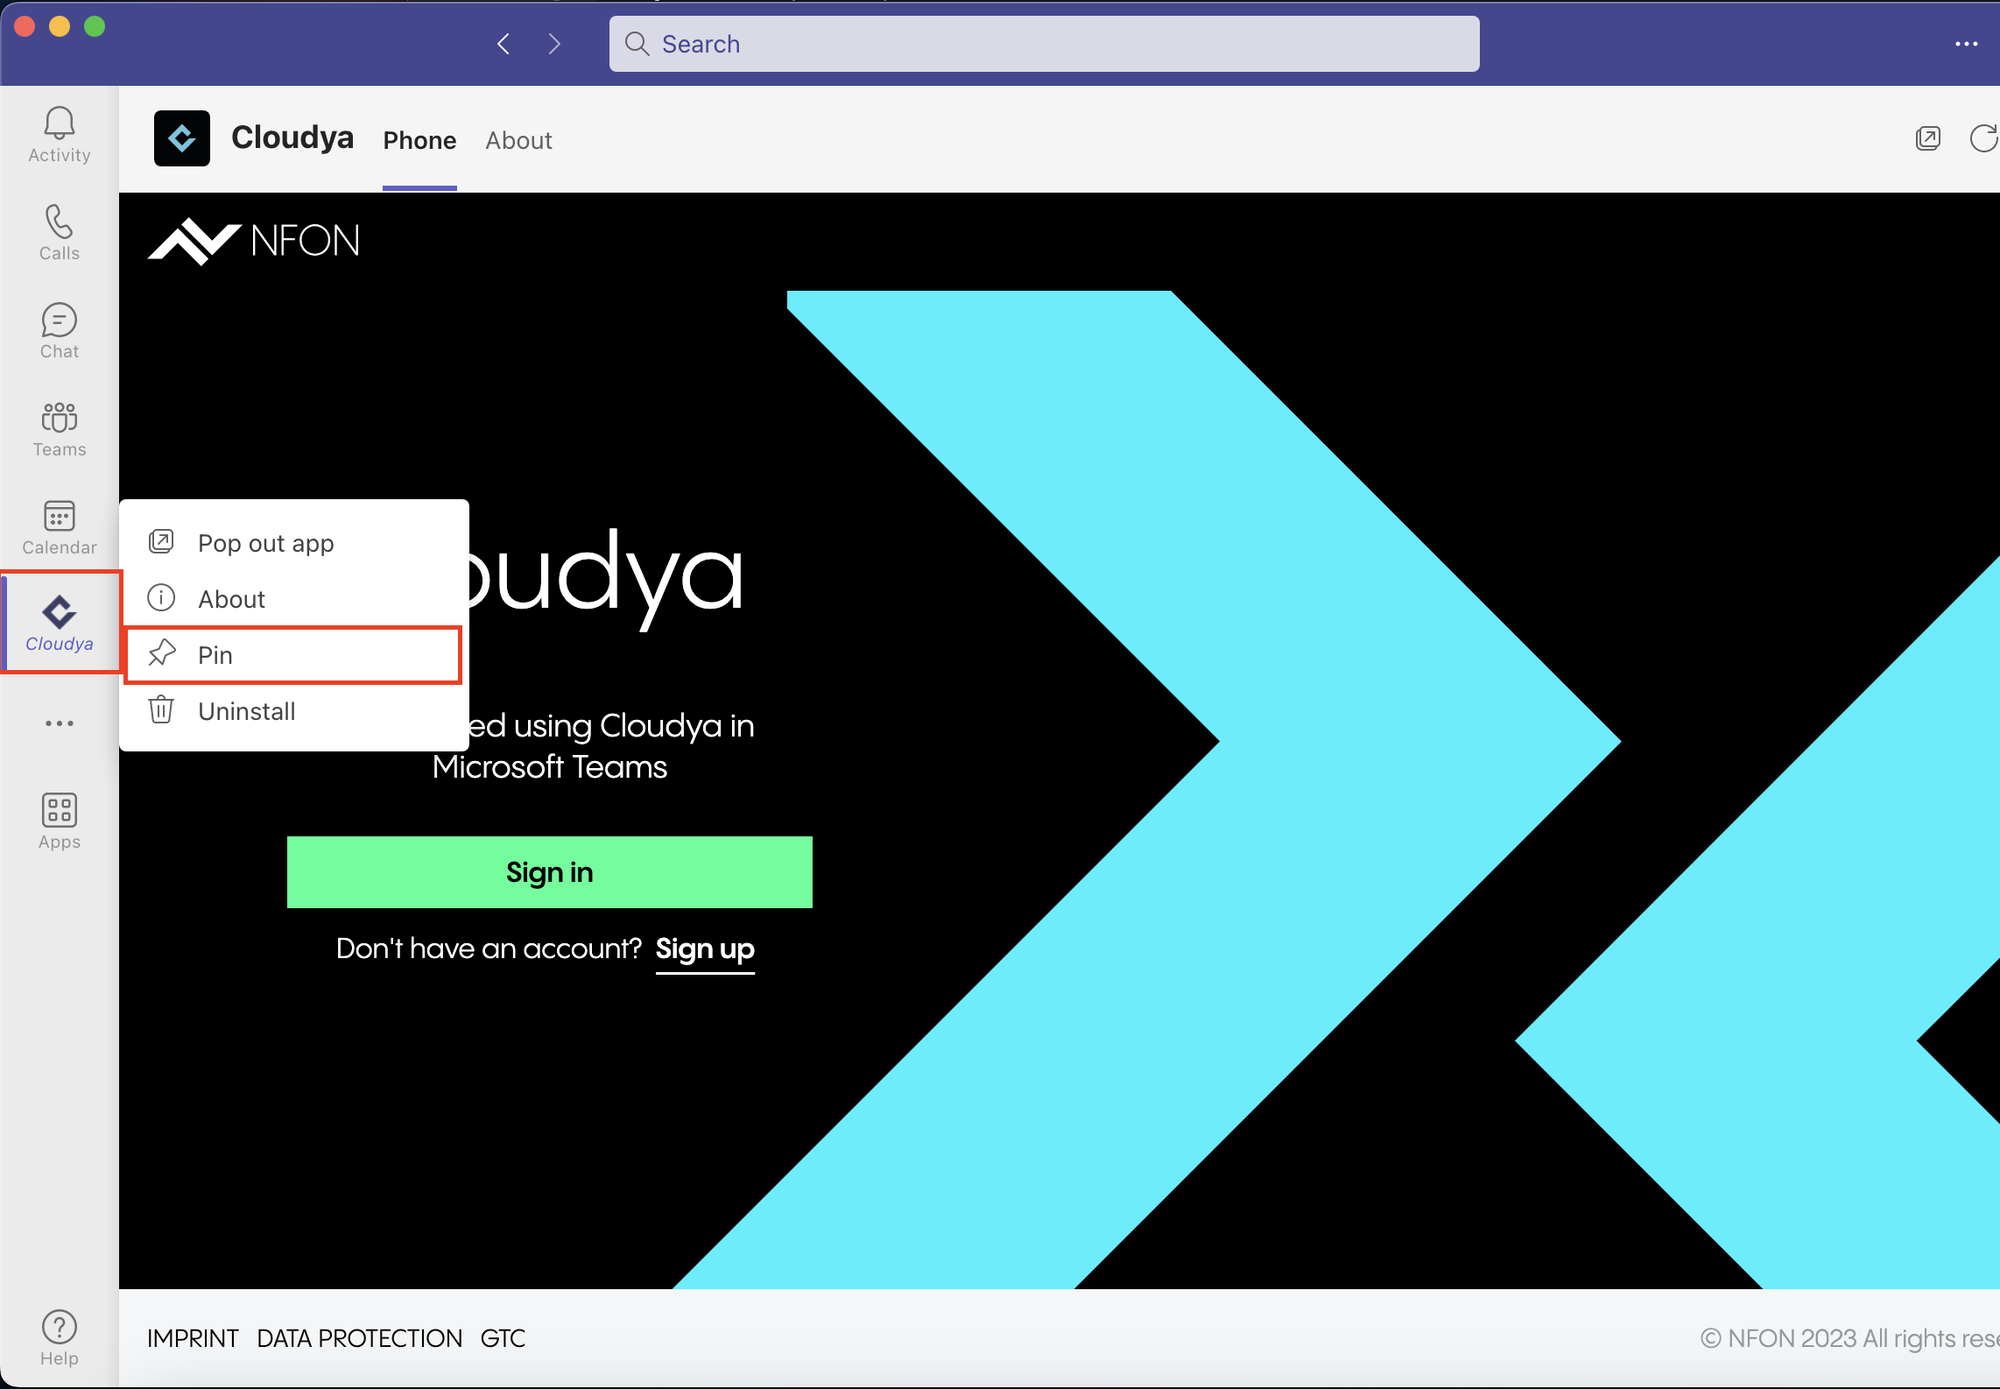The image size is (2000, 1389).
Task: Go to the Teams section
Action: [59, 428]
